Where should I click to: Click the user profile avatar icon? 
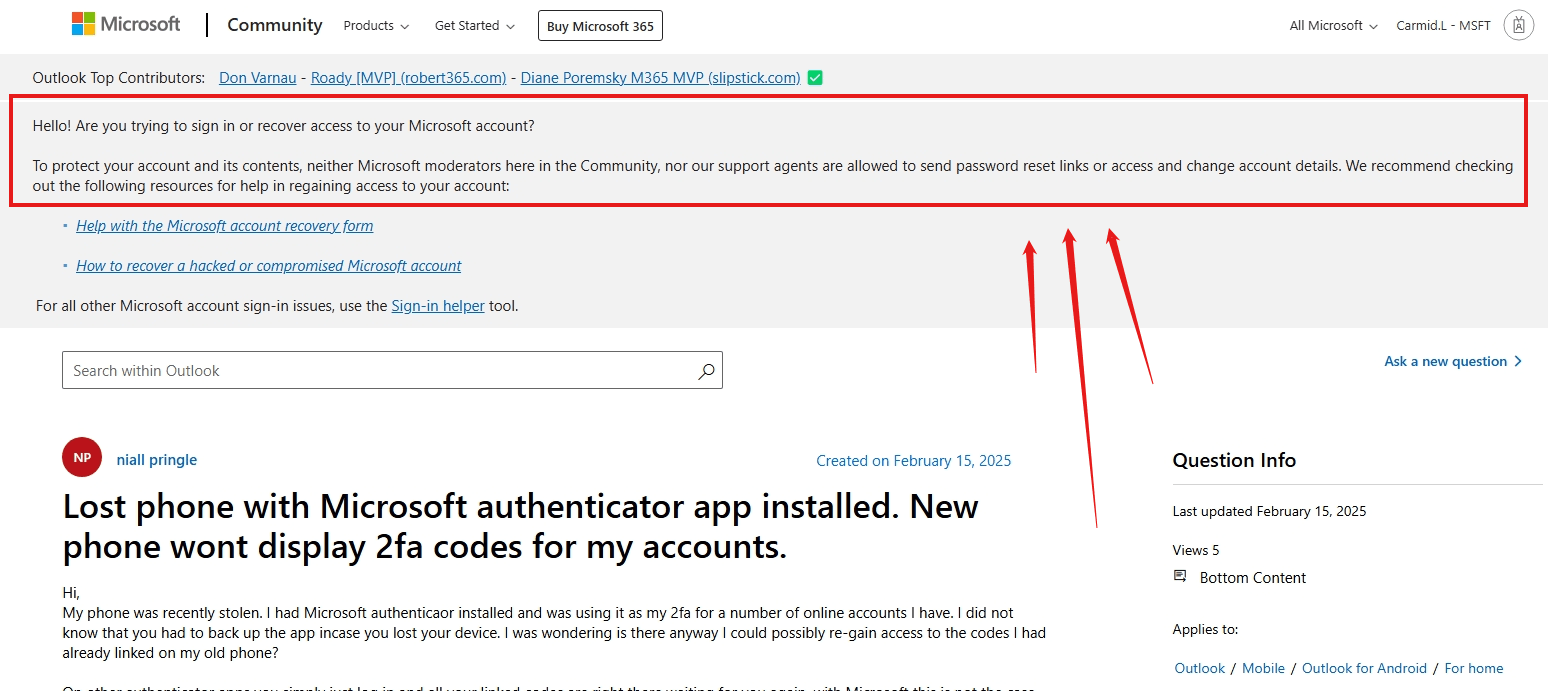pyautogui.click(x=1518, y=26)
